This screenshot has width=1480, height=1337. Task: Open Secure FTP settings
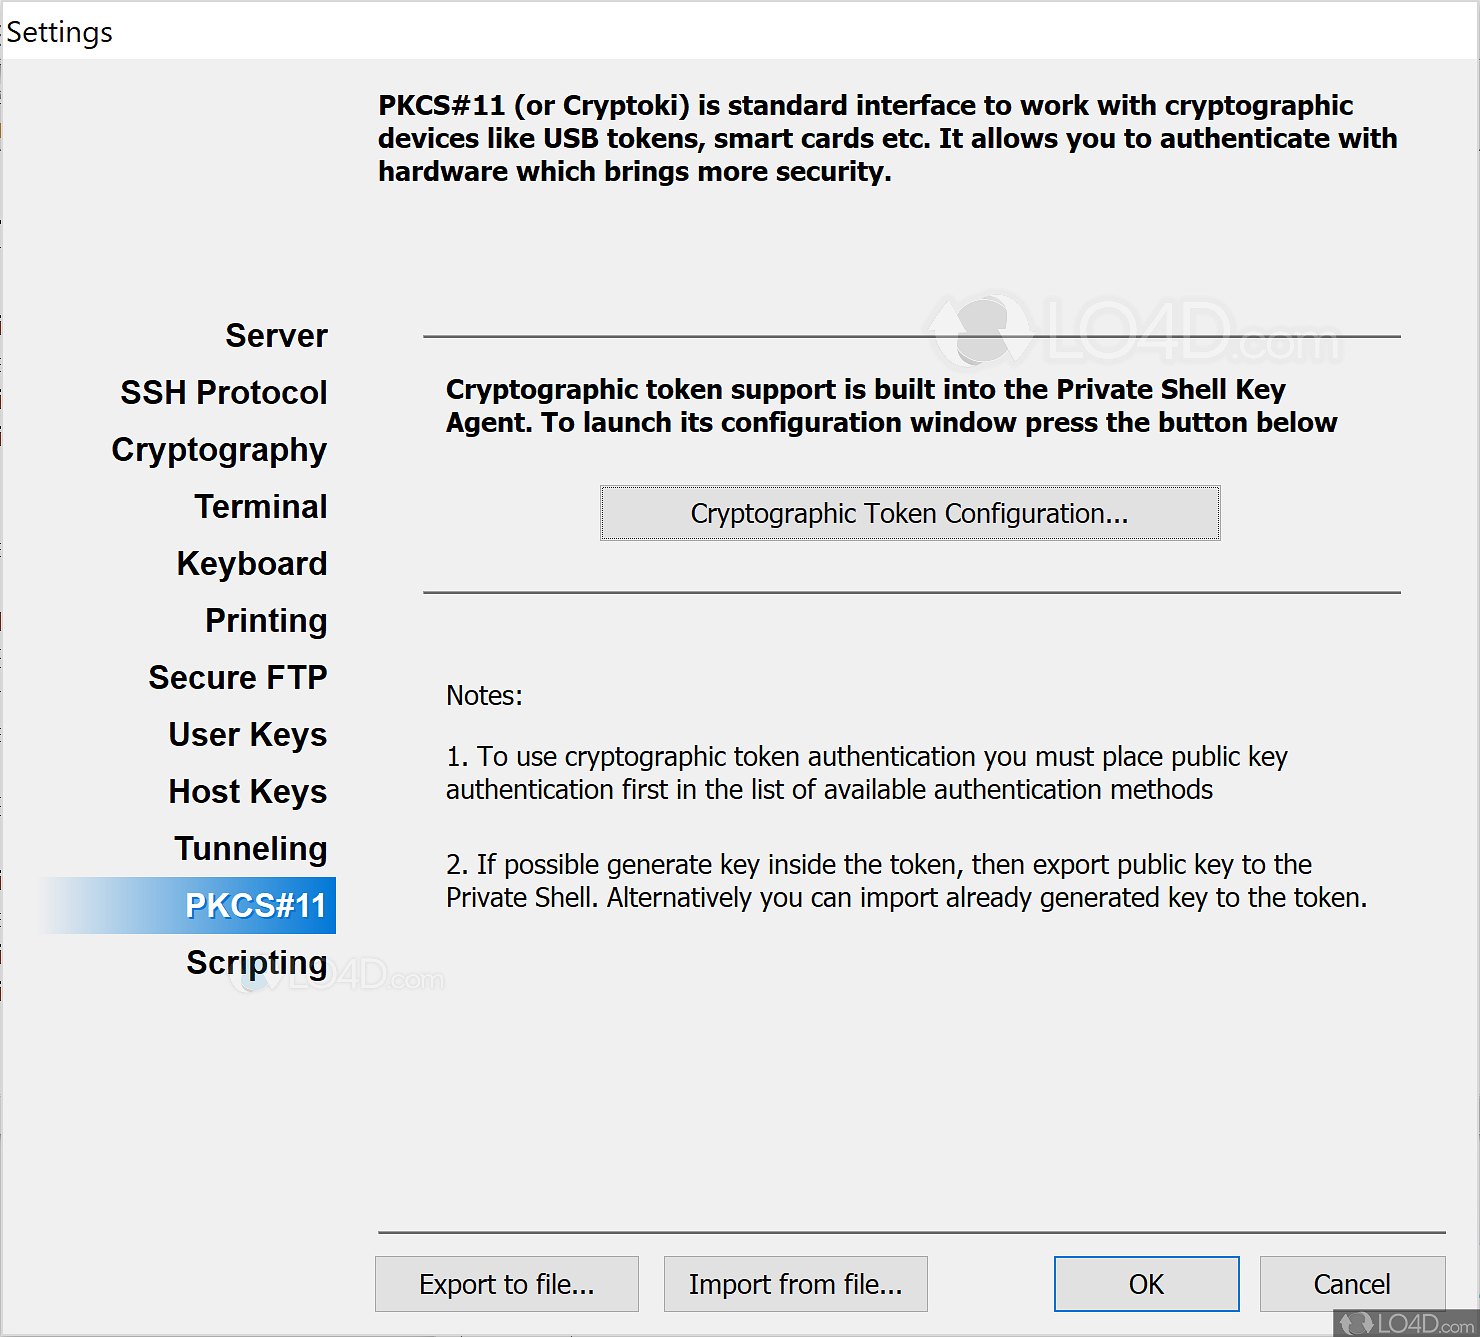238,678
